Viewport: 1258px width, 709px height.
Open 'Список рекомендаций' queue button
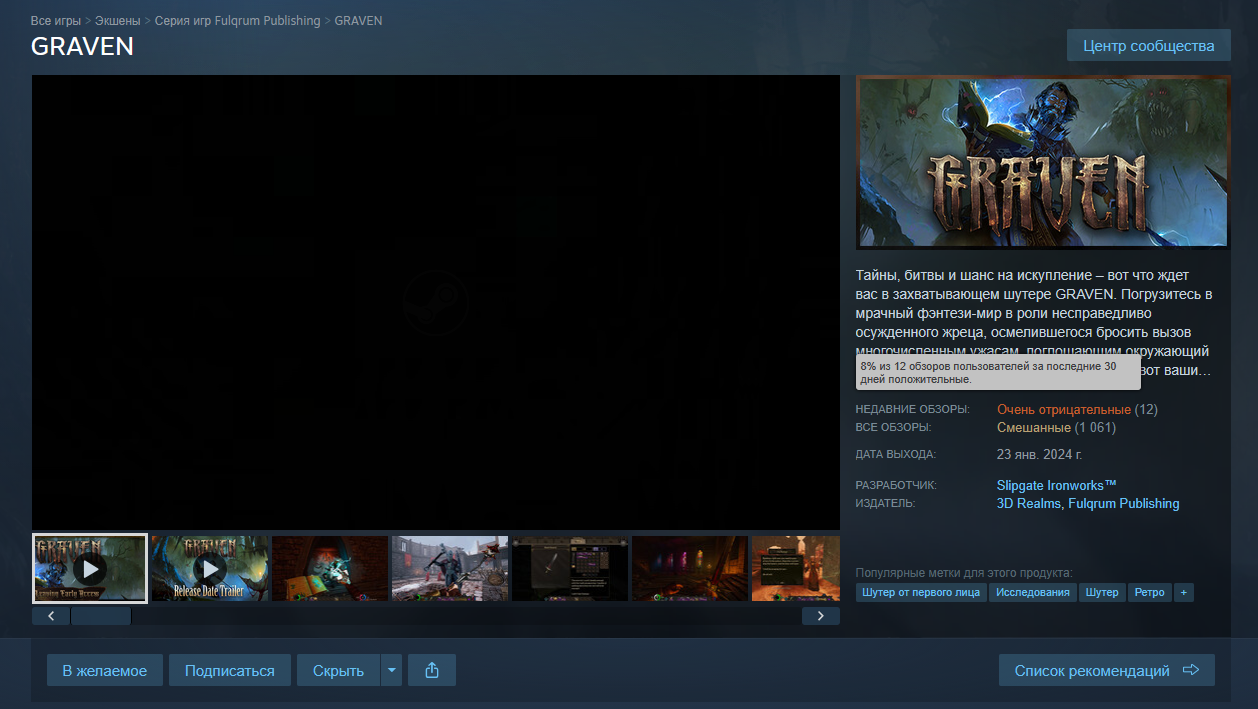[x=1107, y=670]
